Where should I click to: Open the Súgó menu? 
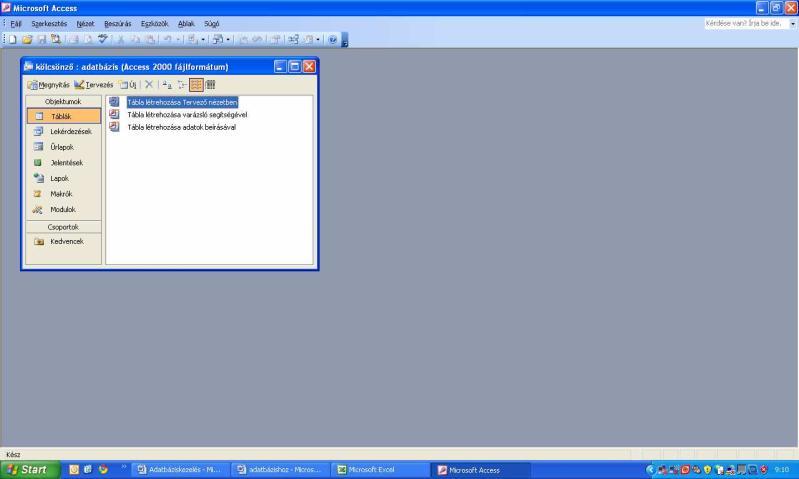click(211, 23)
